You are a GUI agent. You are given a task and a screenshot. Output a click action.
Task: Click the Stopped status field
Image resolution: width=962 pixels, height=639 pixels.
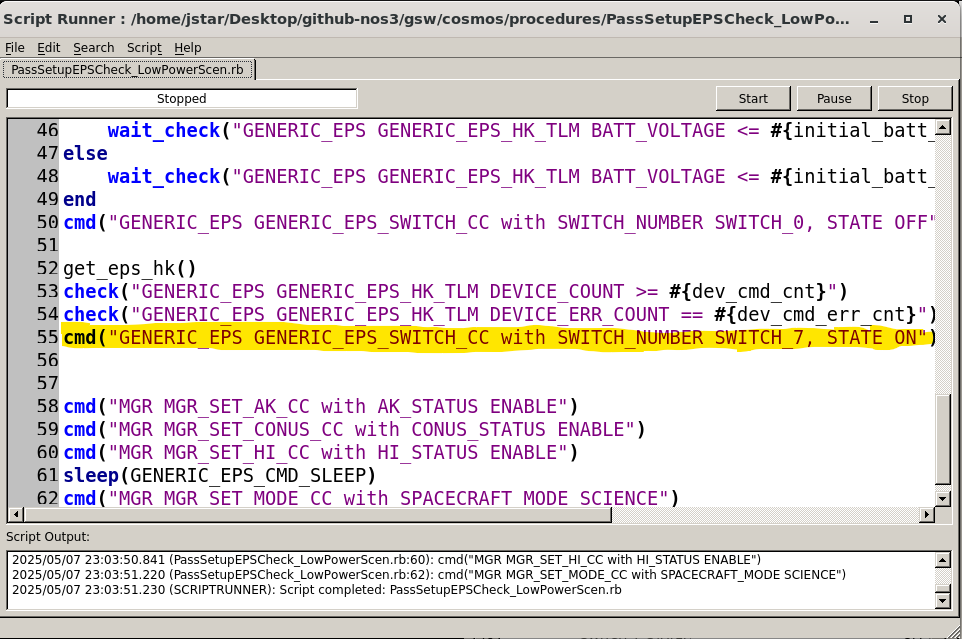tap(182, 98)
